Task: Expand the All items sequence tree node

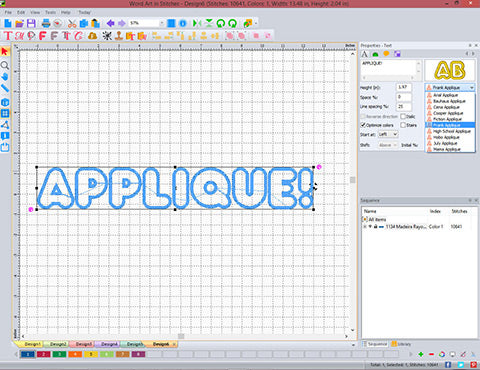Action: coord(365,219)
